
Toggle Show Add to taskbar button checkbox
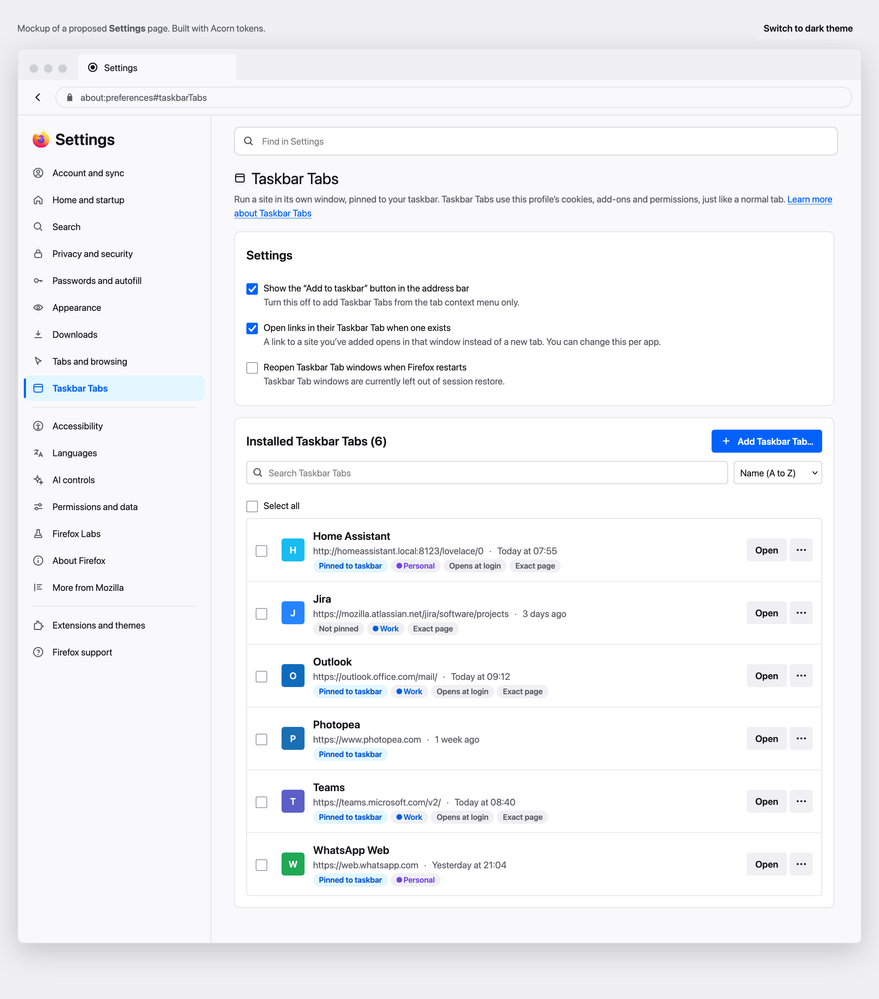tap(252, 289)
